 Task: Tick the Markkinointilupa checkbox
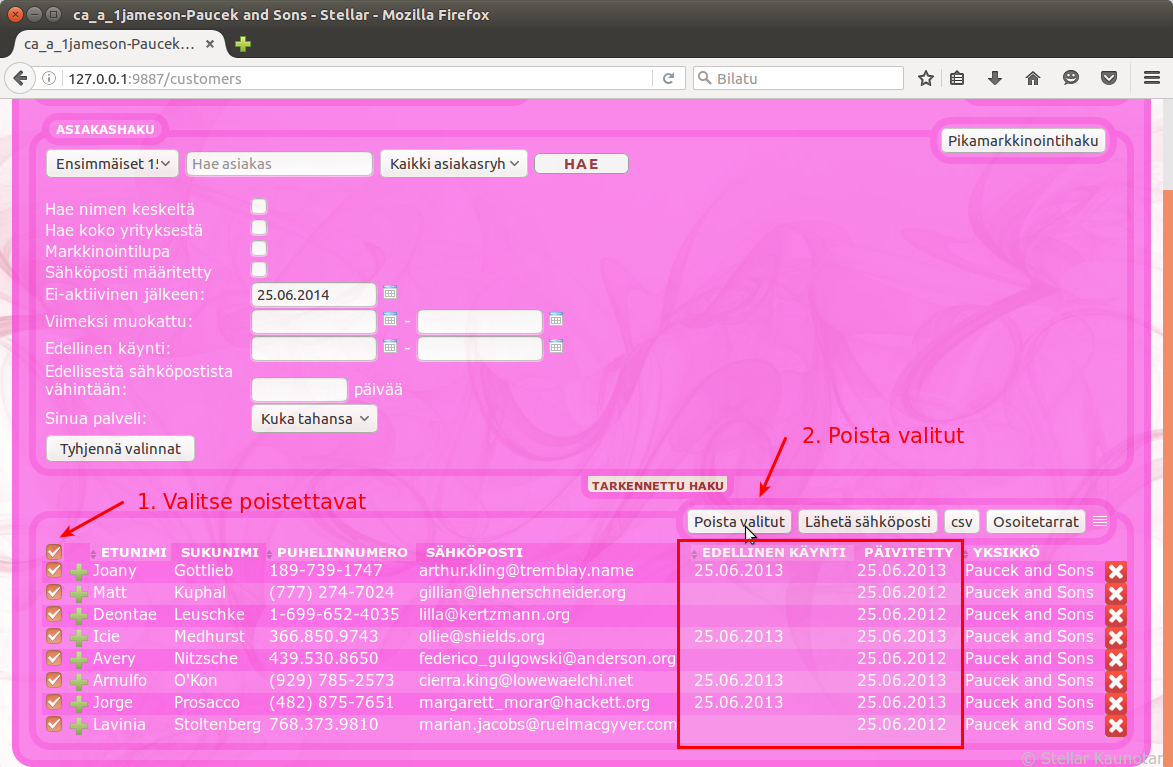[259, 249]
